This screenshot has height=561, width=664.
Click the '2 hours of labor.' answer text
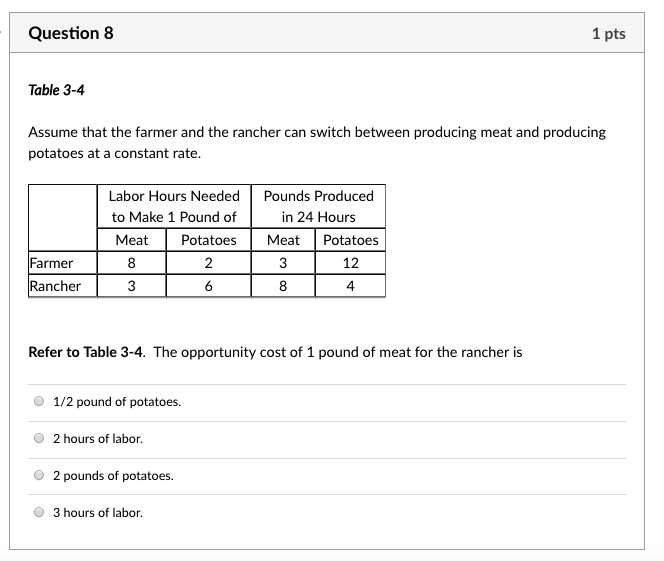(98, 438)
